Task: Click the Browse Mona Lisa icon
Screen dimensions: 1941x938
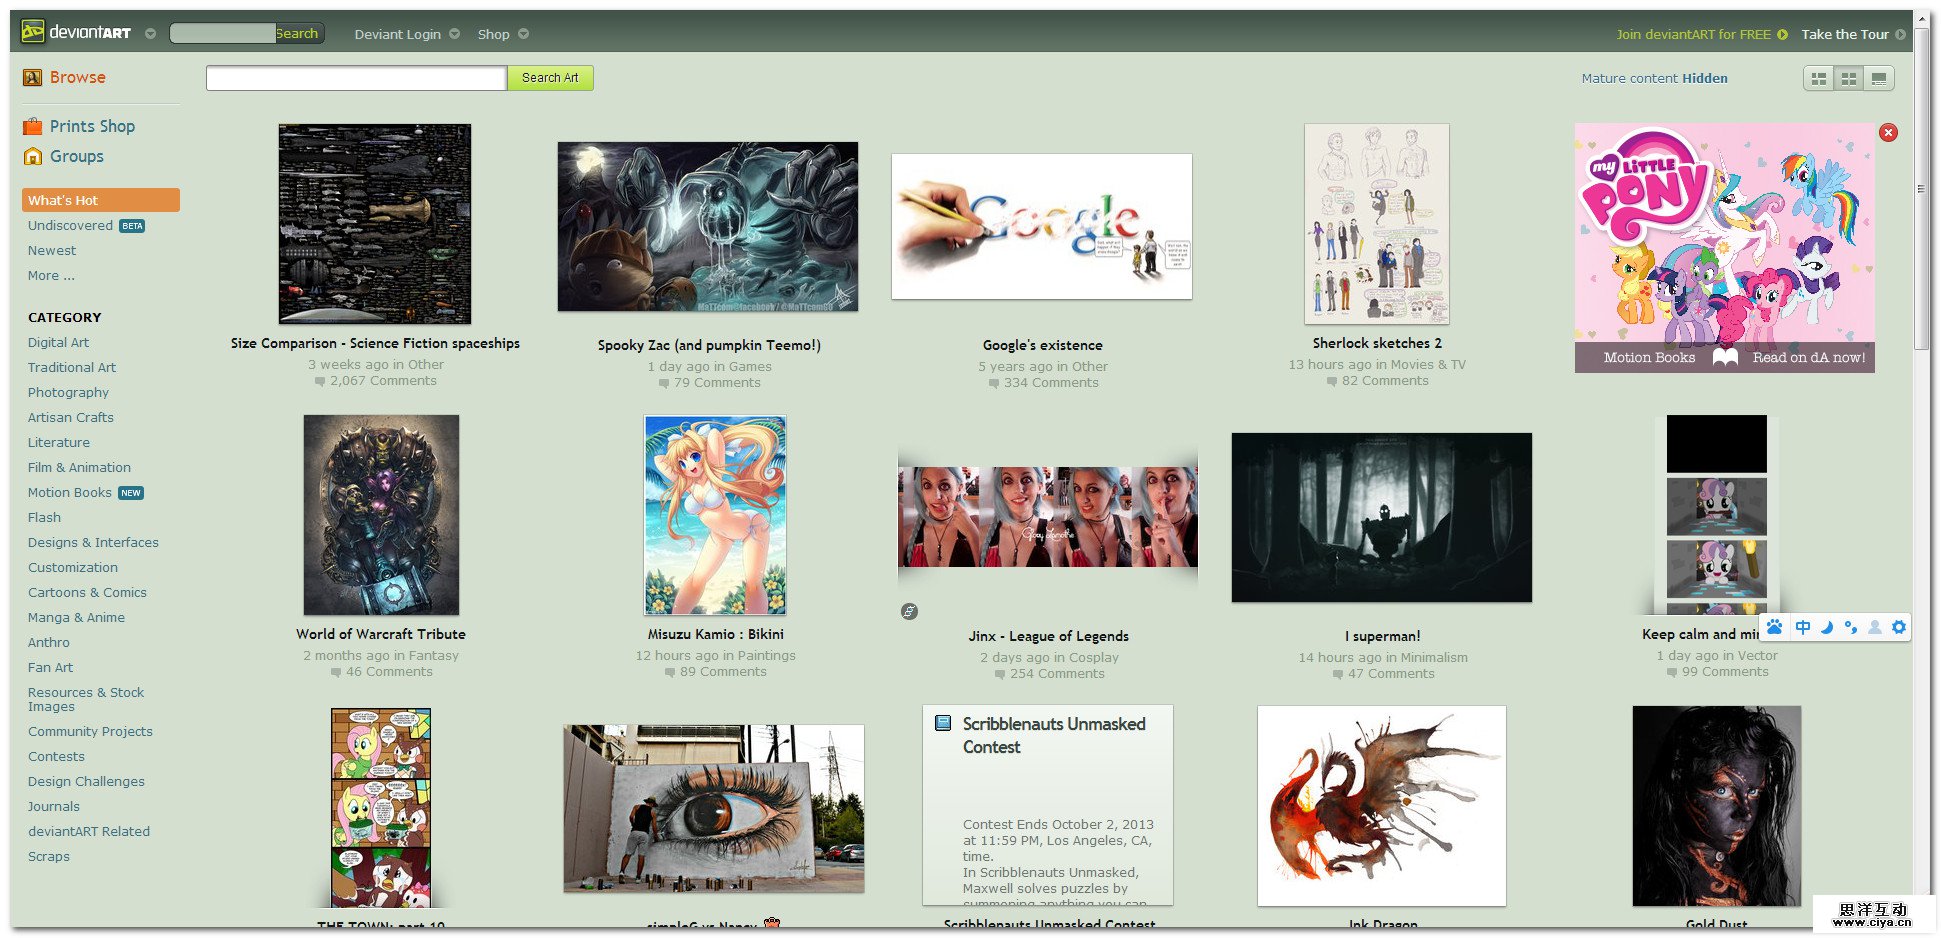Action: pyautogui.click(x=33, y=78)
